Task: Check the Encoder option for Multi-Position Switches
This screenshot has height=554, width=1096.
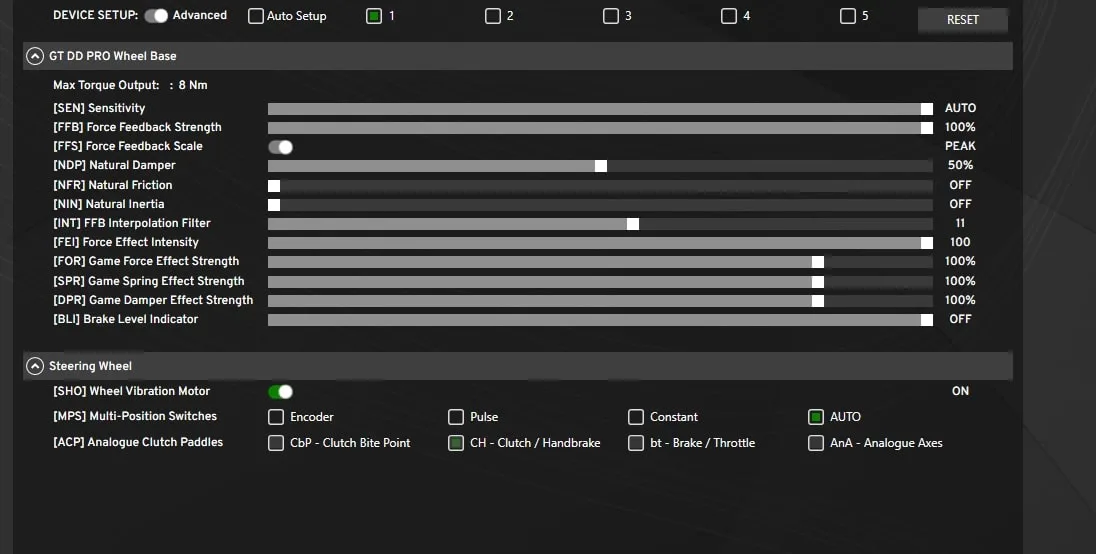Action: point(276,417)
